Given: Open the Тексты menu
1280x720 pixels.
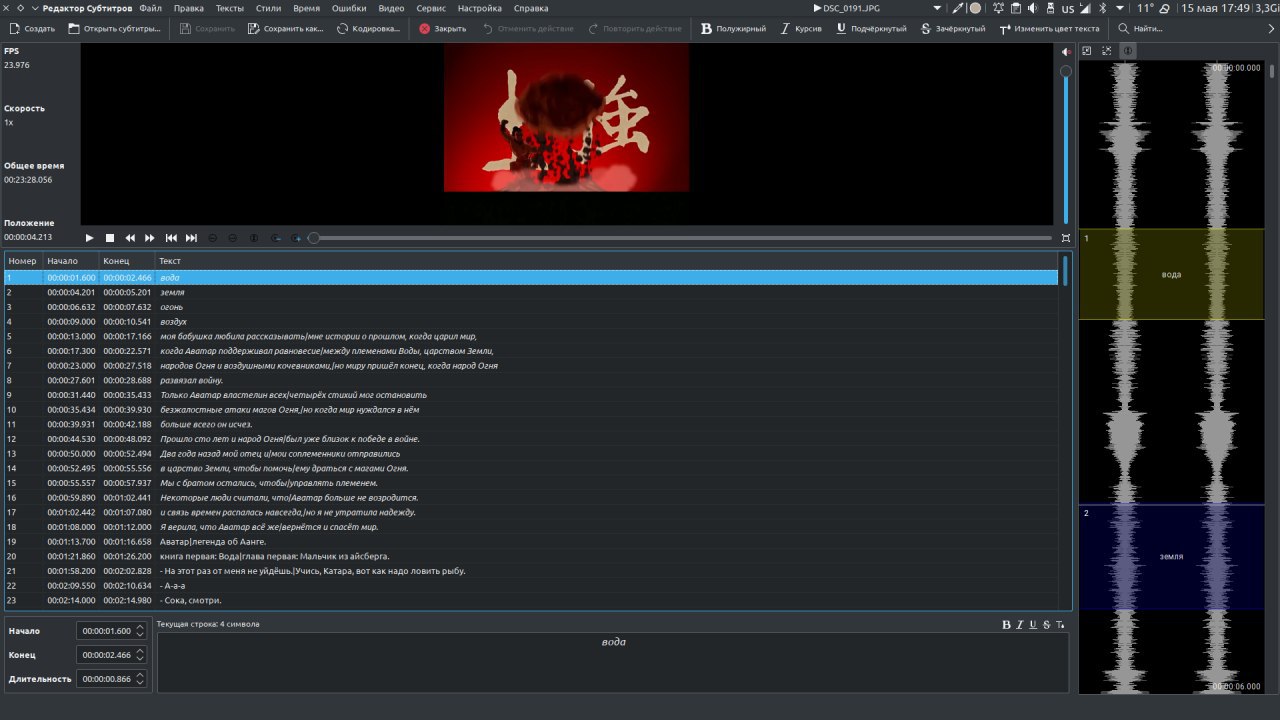Looking at the screenshot, I should click(229, 8).
